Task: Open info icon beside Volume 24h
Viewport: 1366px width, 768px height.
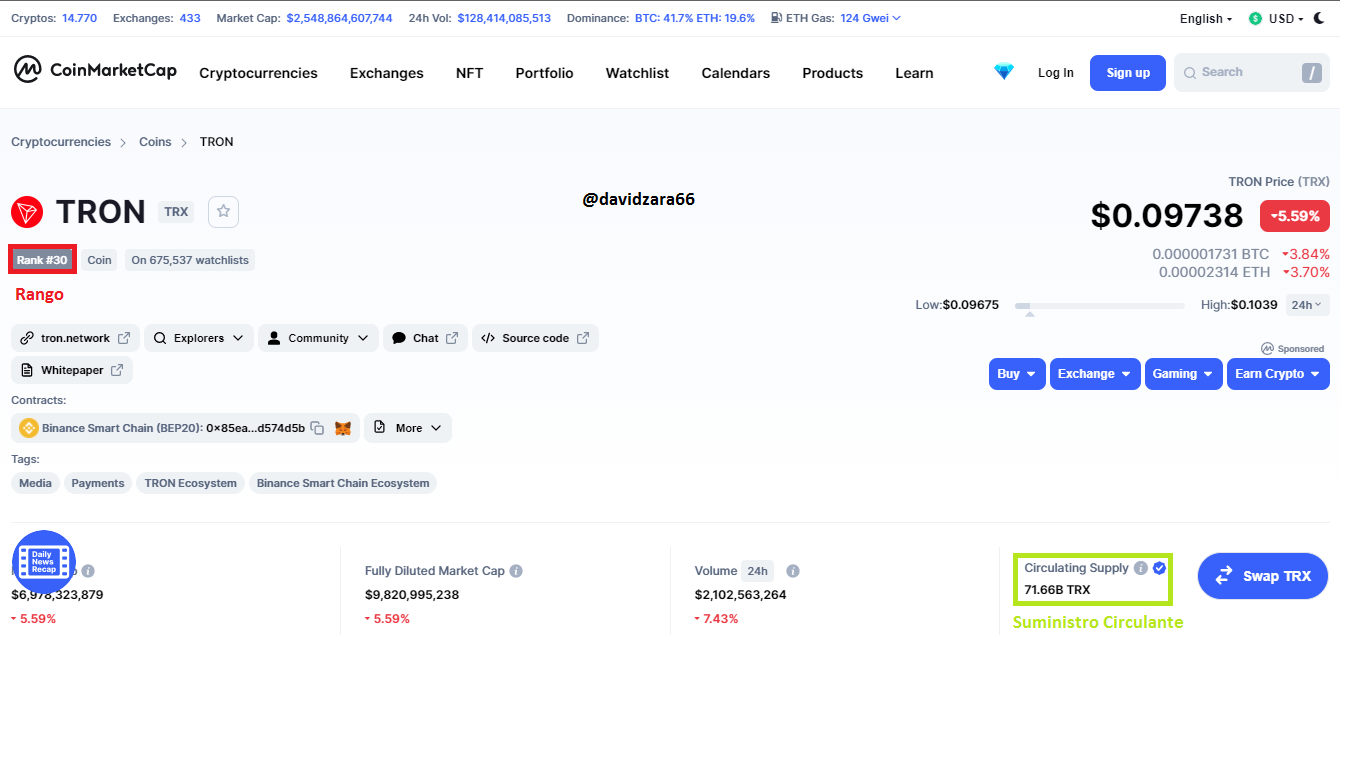Action: pyautogui.click(x=793, y=571)
